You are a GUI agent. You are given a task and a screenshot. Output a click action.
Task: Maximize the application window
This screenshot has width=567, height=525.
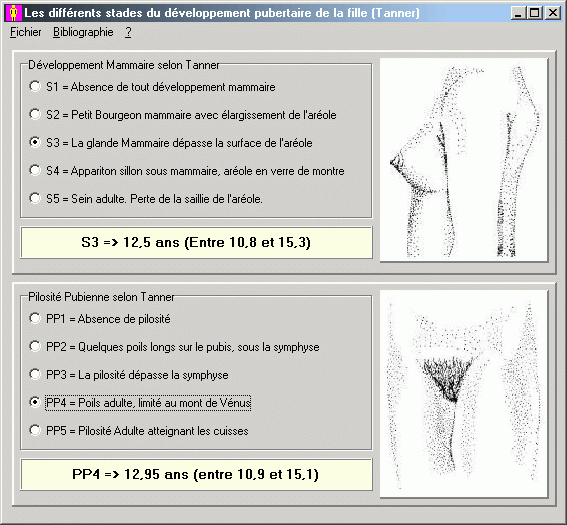pos(534,13)
